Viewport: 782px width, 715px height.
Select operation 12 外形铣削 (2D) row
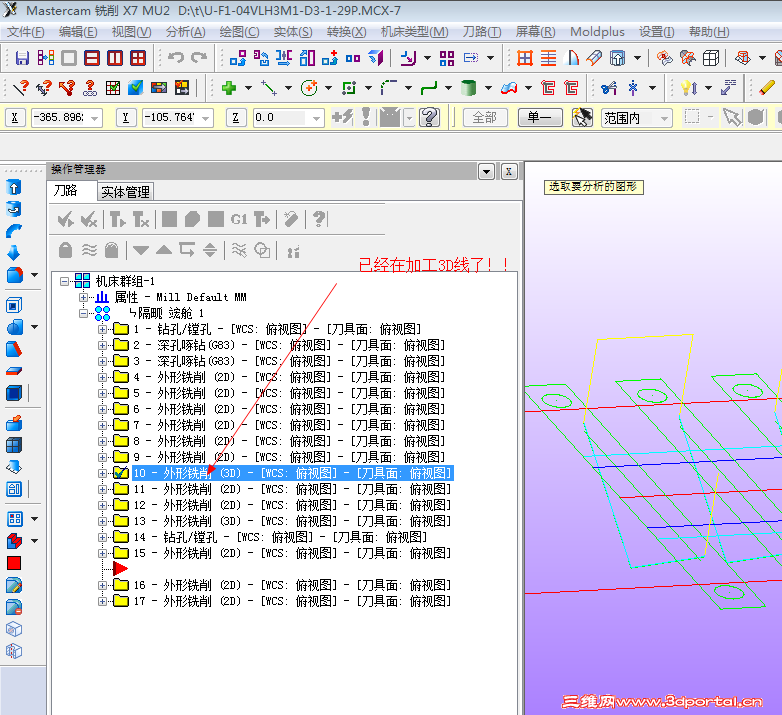[x=292, y=505]
